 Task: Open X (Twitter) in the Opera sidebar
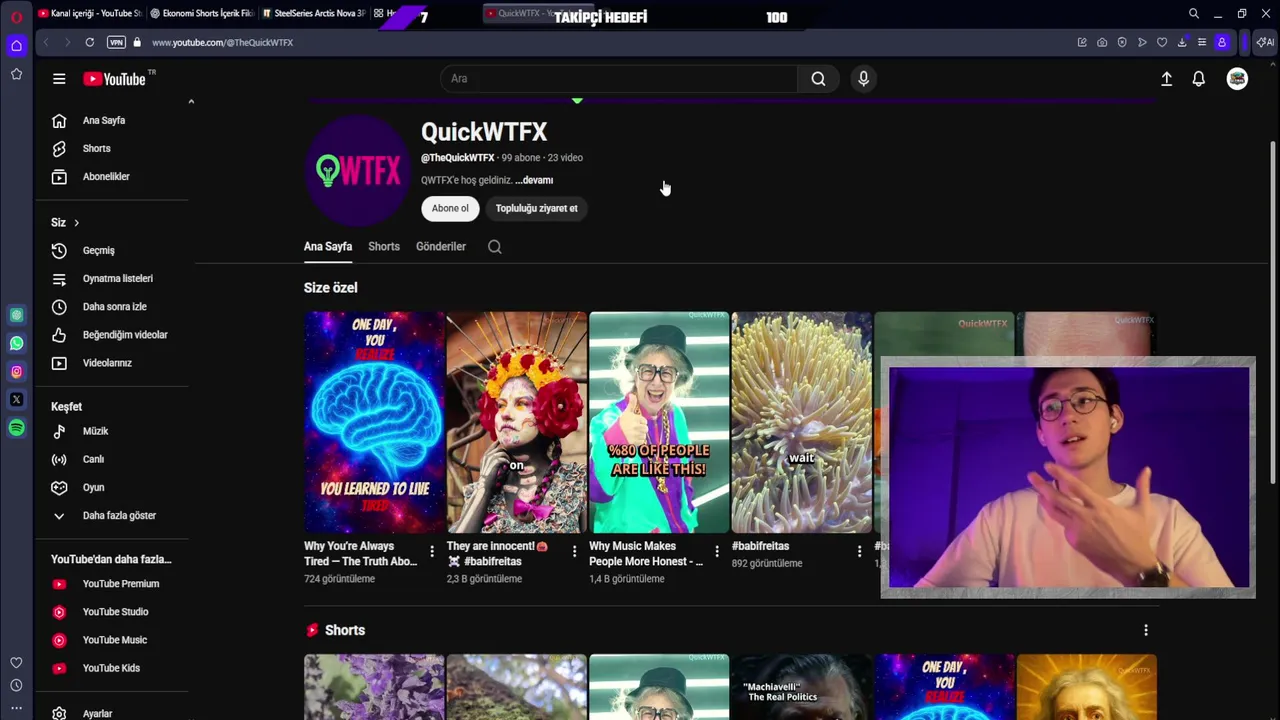[16, 399]
